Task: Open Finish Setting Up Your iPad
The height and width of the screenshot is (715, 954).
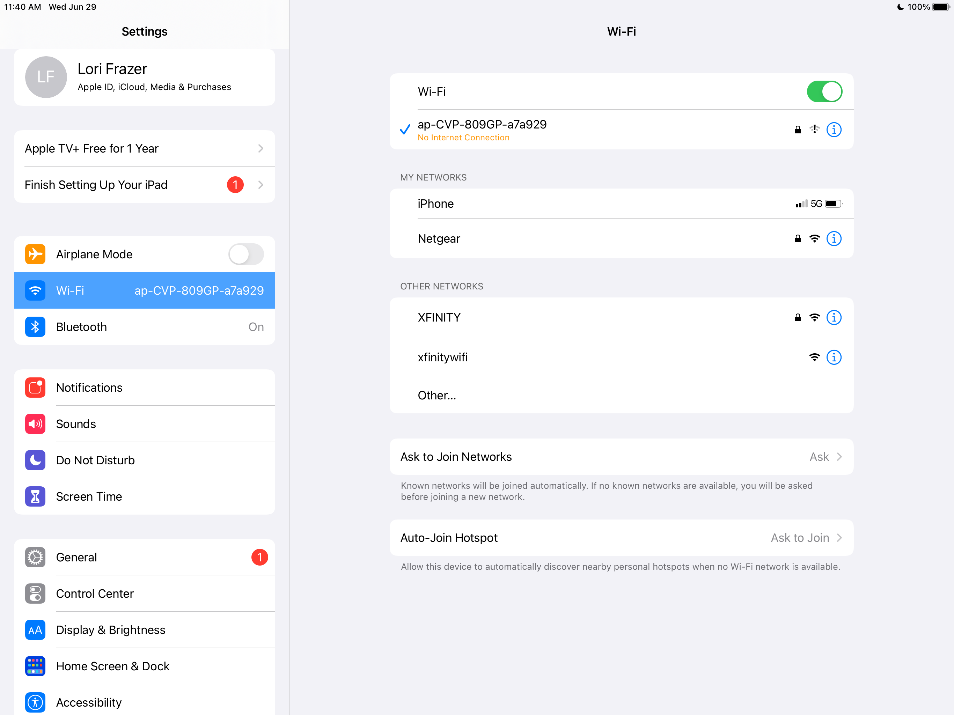Action: 144,185
